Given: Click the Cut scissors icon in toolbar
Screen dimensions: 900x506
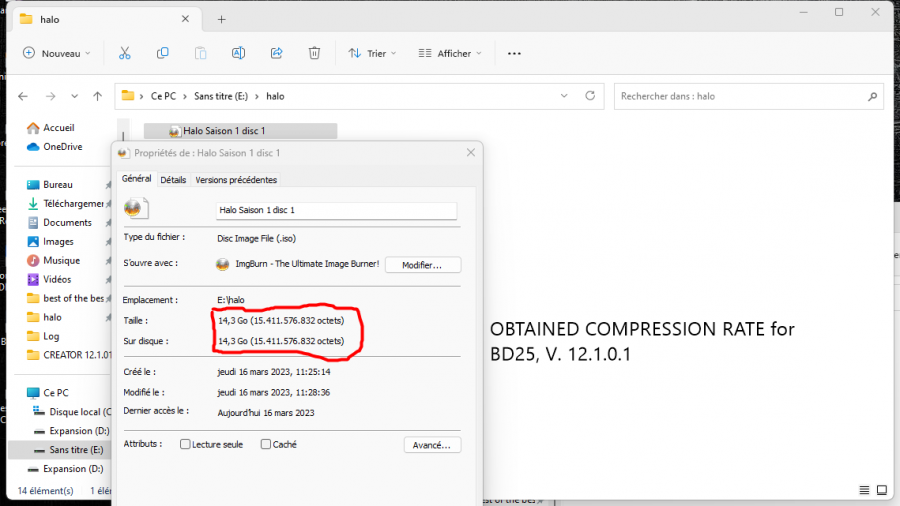Looking at the screenshot, I should point(125,53).
